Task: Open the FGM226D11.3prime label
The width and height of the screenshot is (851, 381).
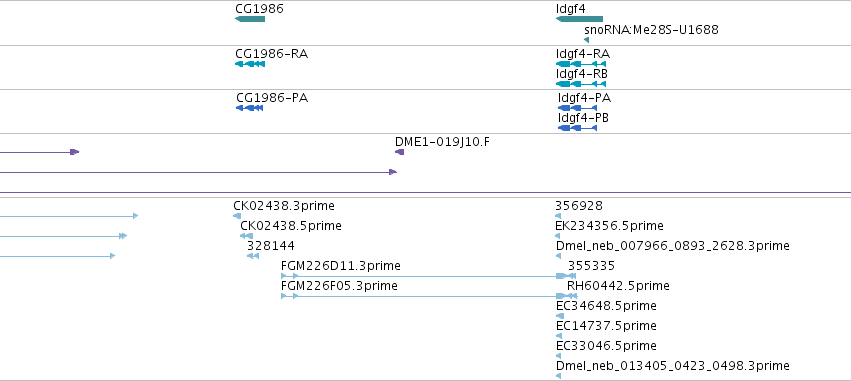Action: (x=341, y=266)
